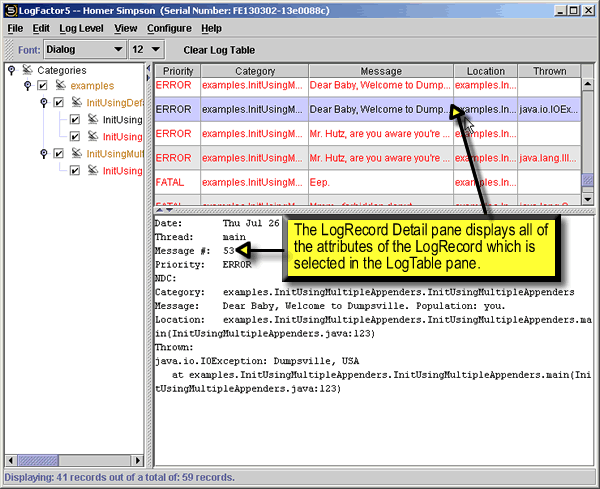Click the LogFactor5 title bar app icon
This screenshot has width=600, height=489.
10,9
